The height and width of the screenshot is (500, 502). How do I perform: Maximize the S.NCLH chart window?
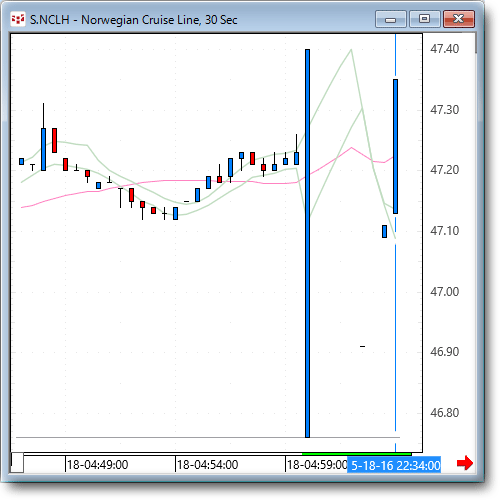424,19
